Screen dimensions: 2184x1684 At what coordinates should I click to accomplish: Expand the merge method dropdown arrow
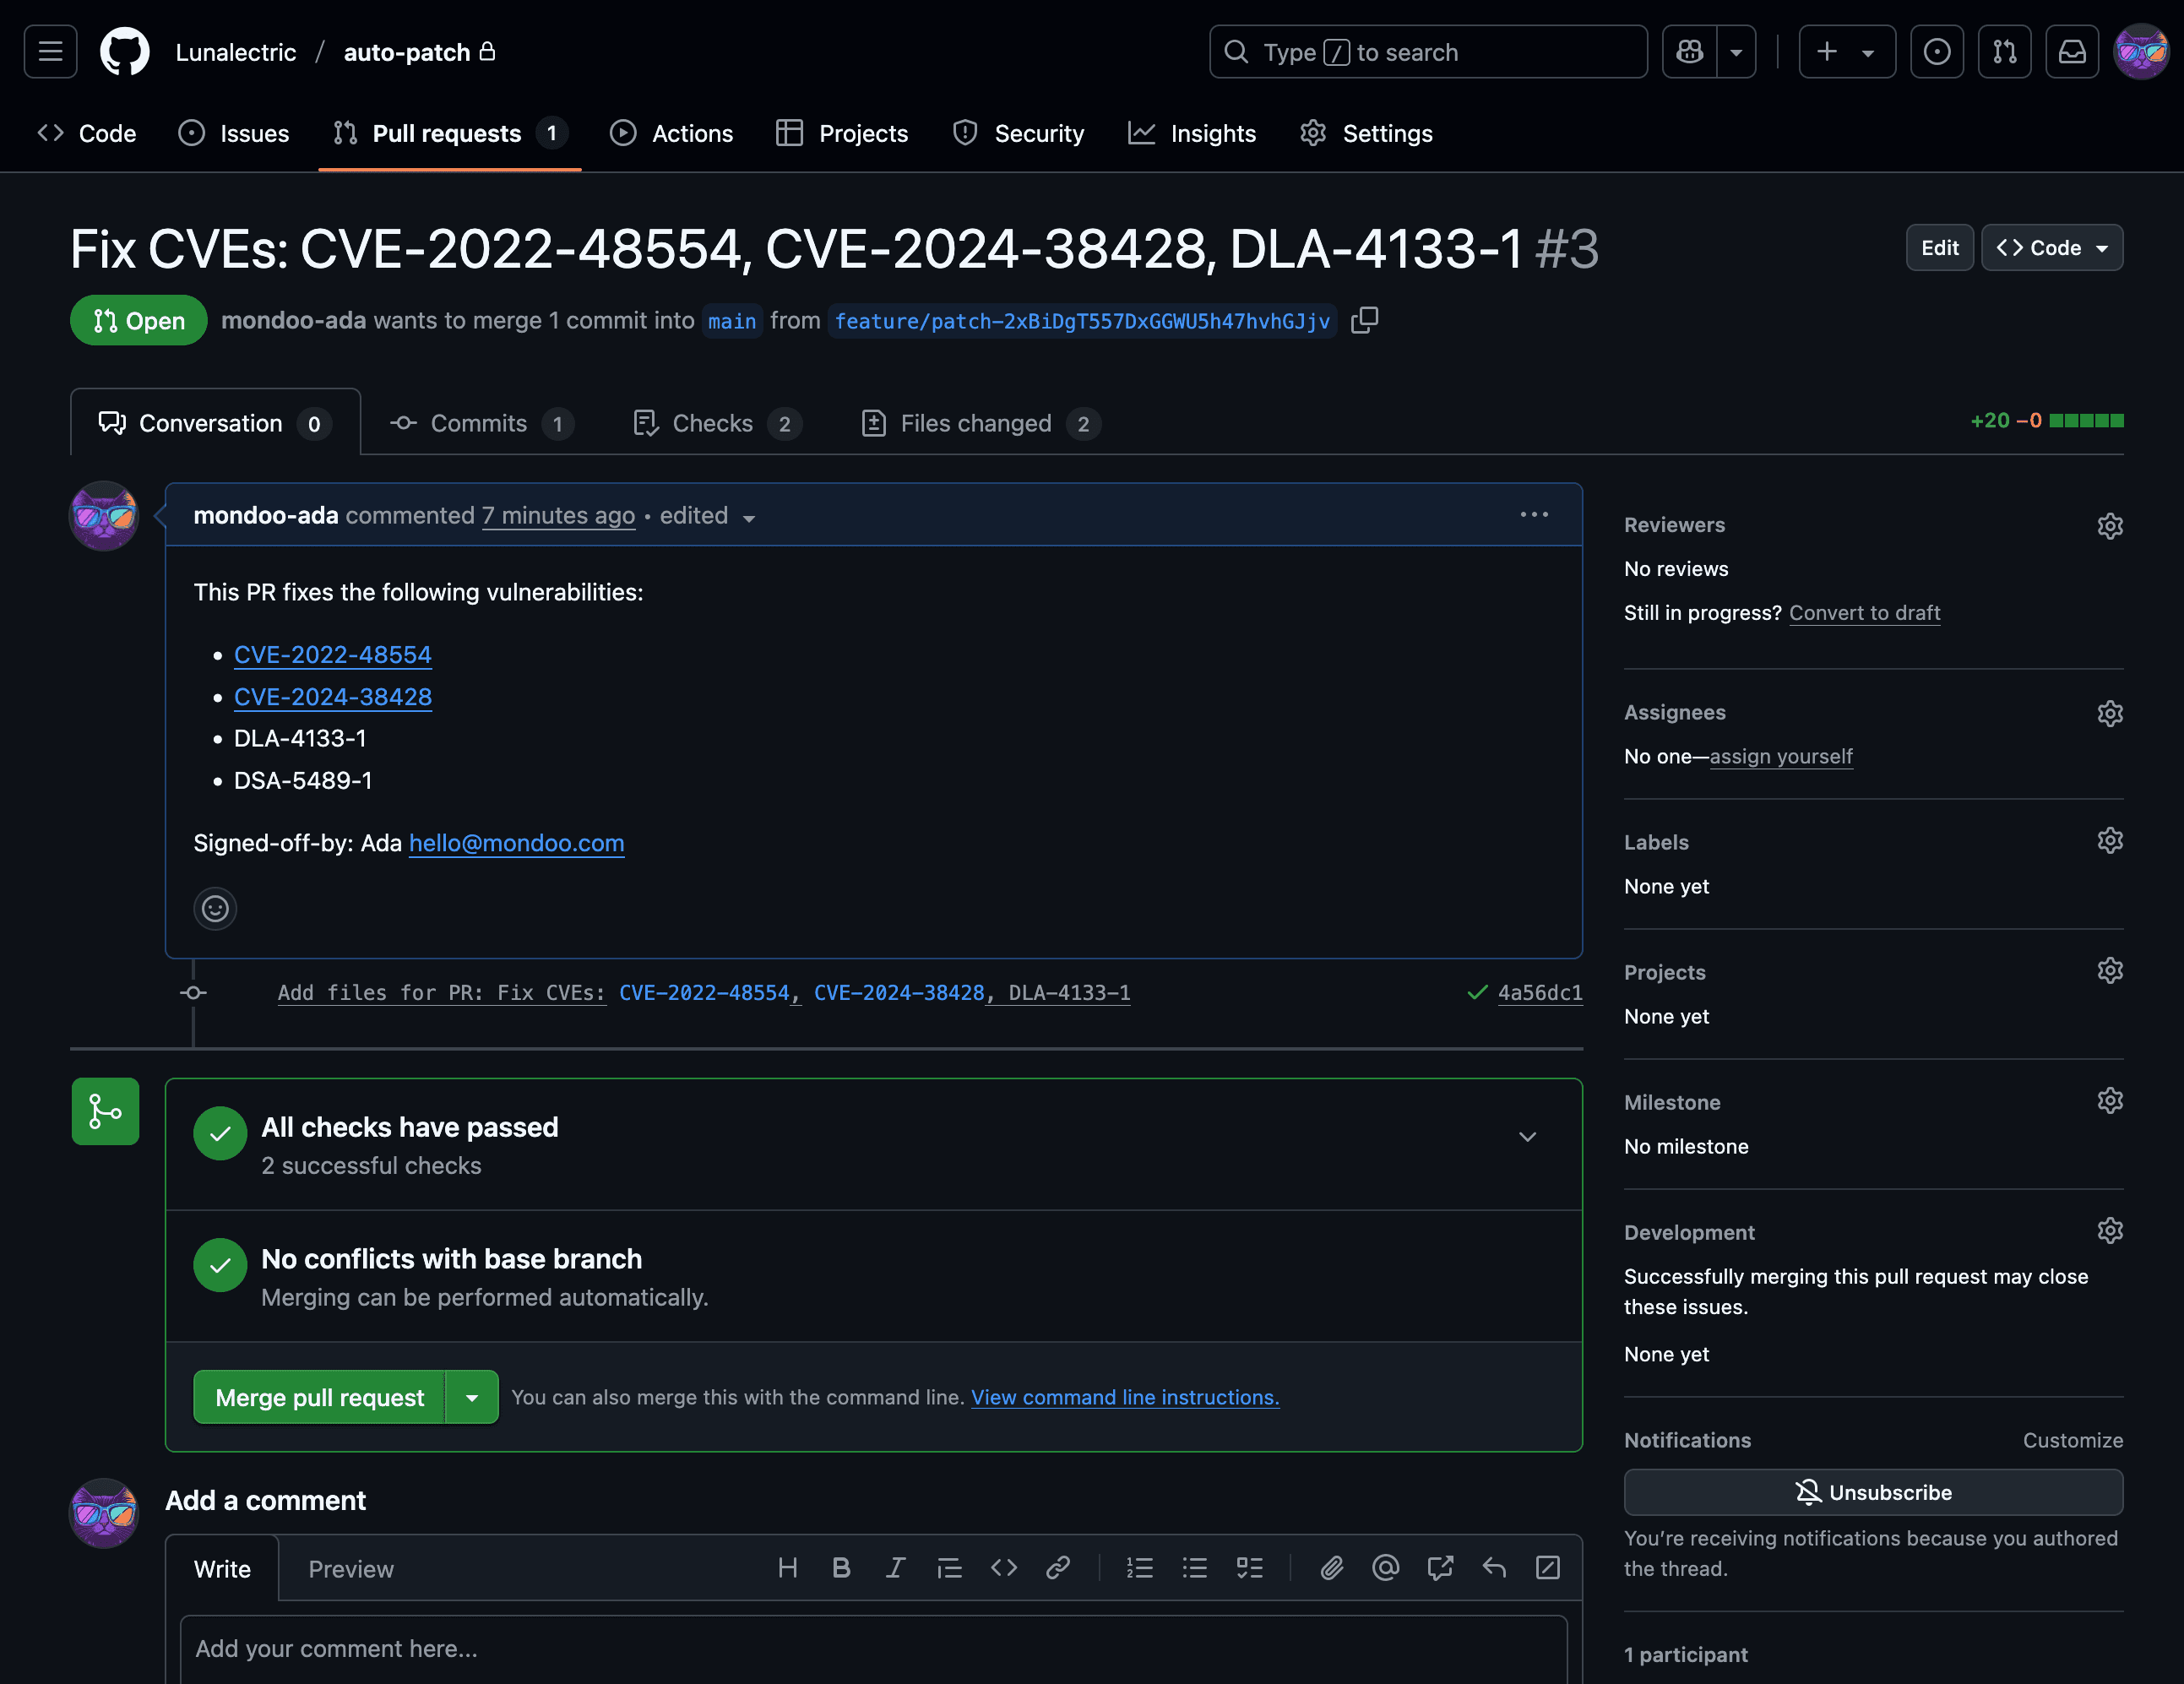coord(472,1397)
